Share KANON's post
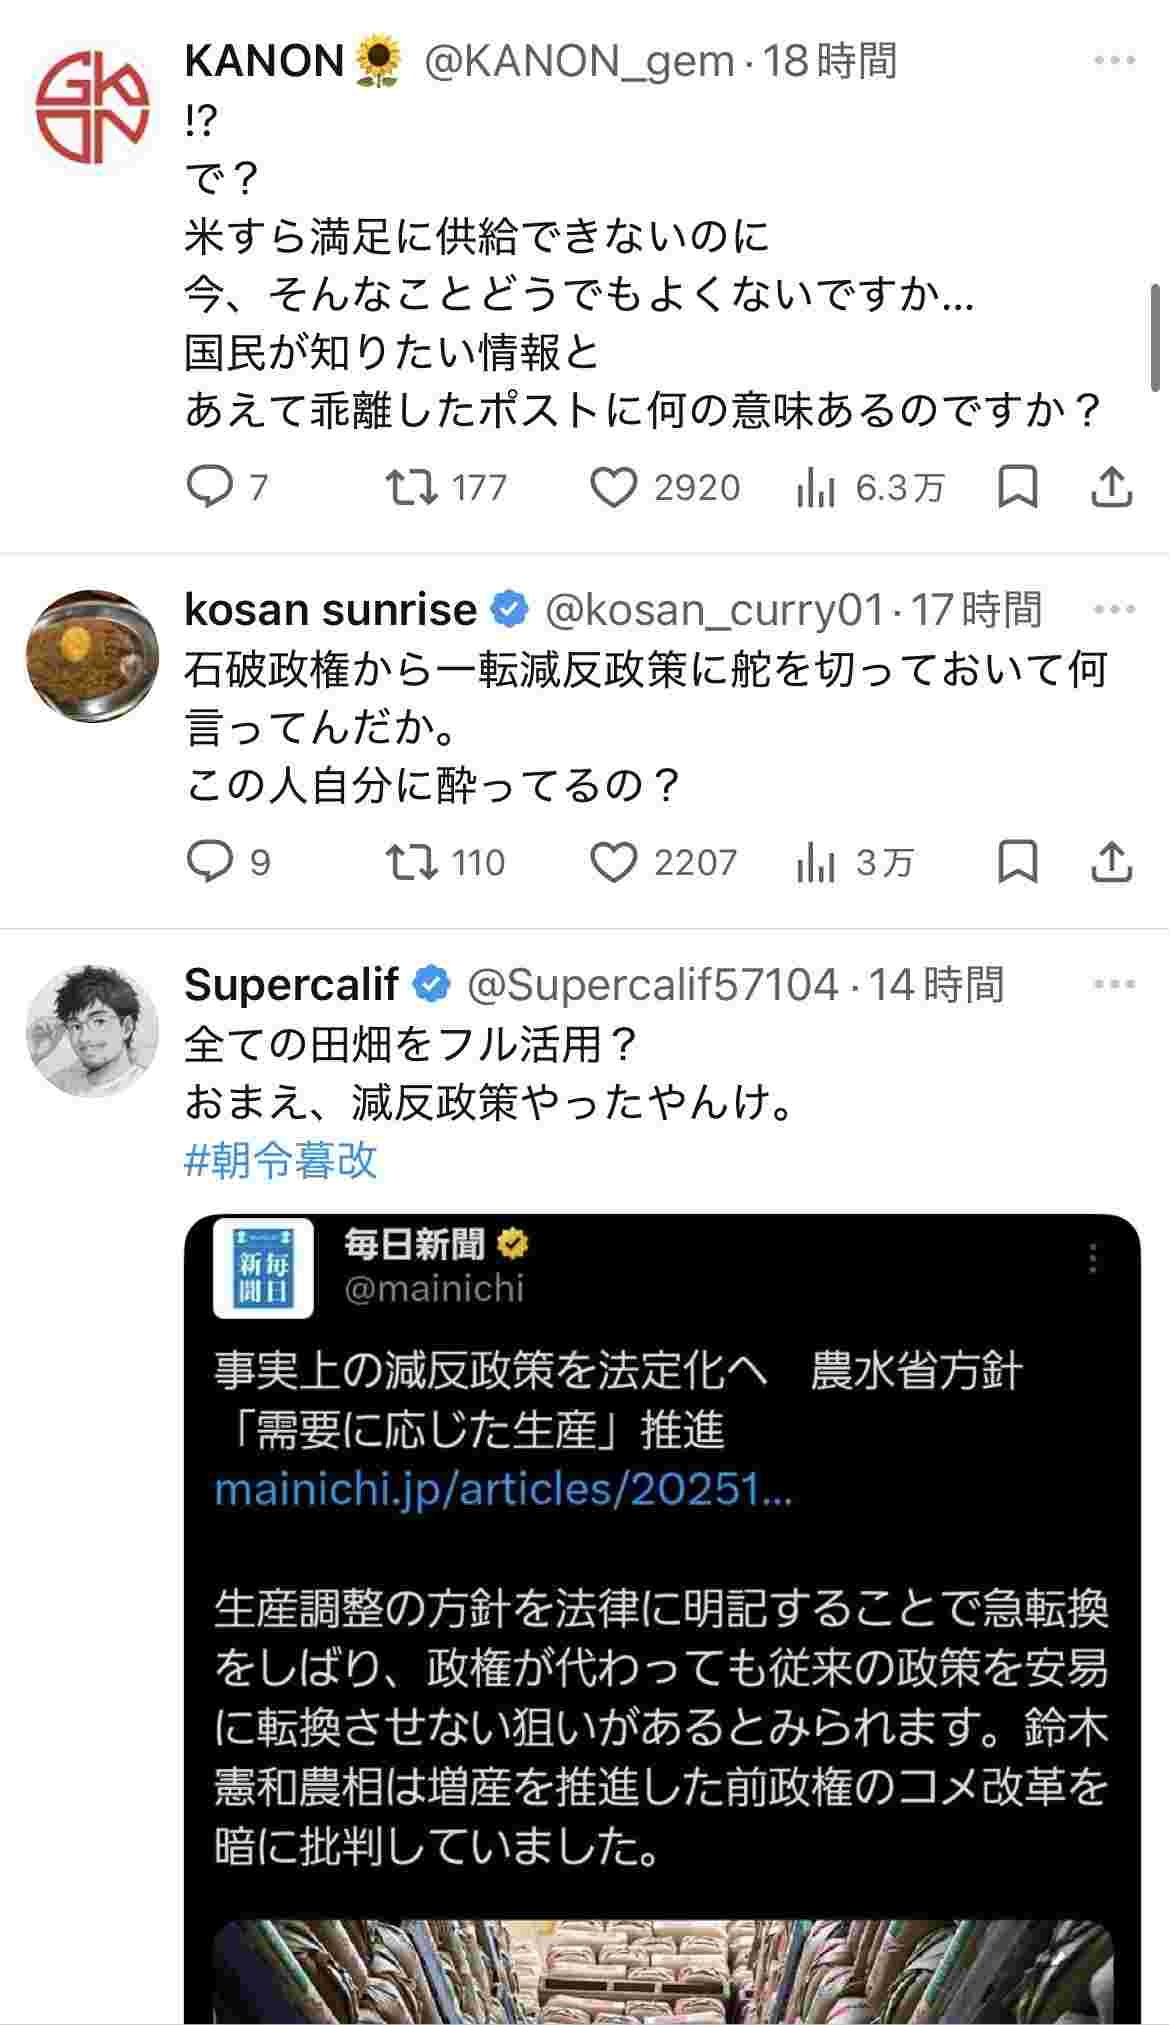Viewport: 1170px width, 2025px height. tap(1111, 487)
